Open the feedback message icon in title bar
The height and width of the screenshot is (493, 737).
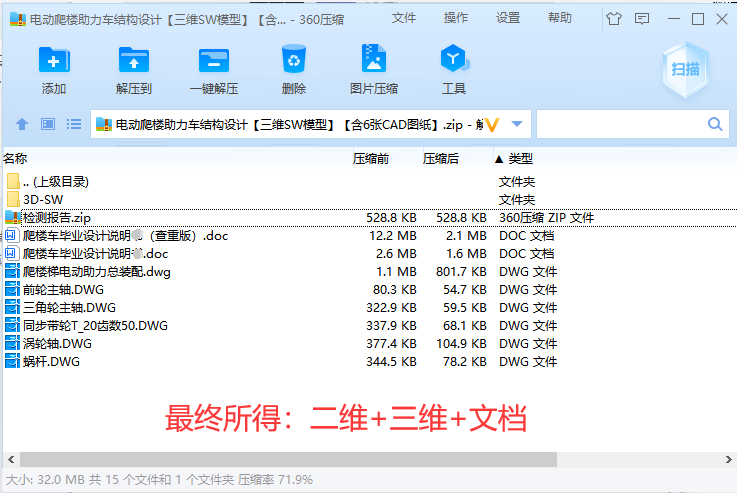(x=642, y=19)
